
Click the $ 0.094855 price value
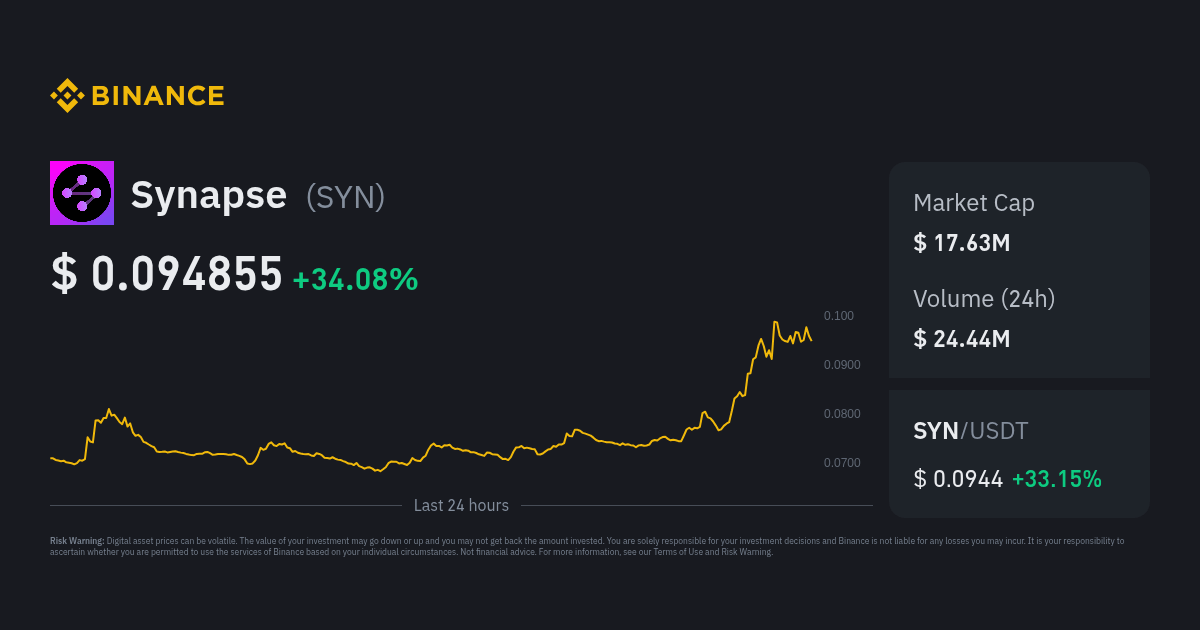pyautogui.click(x=167, y=275)
